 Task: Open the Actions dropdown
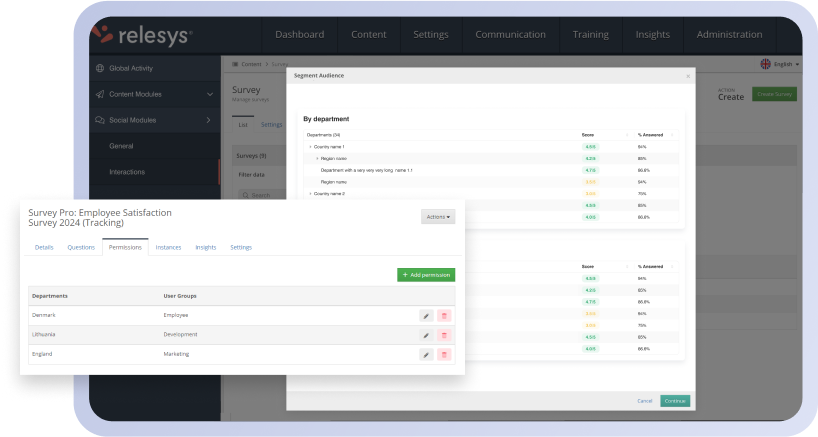pyautogui.click(x=438, y=216)
